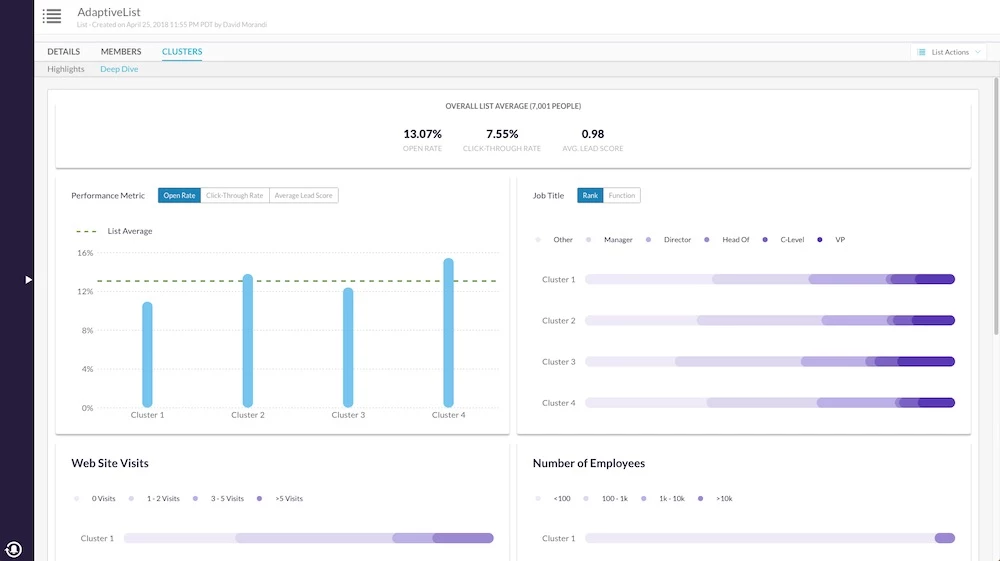Click the 13.07% open rate value
The height and width of the screenshot is (561, 1000).
[422, 134]
